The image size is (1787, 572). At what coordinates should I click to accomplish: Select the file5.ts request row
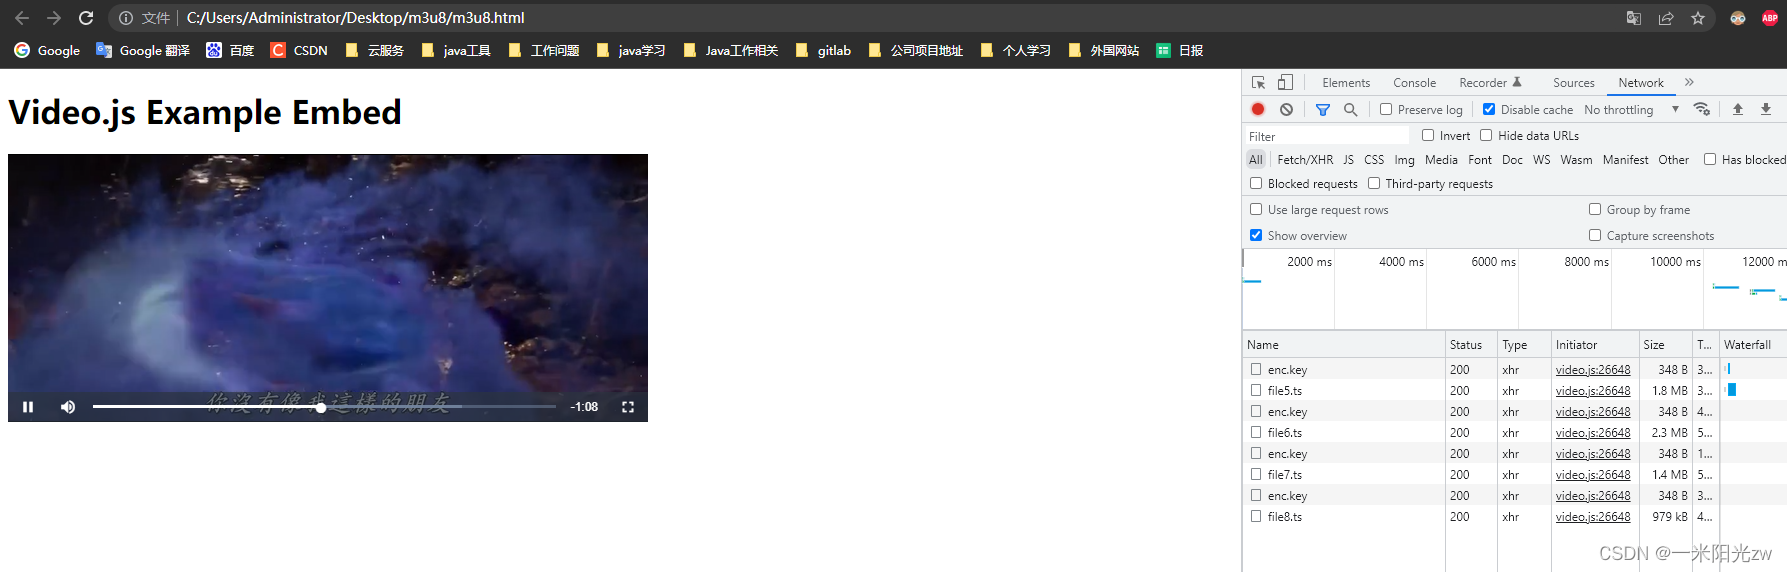1514,391
